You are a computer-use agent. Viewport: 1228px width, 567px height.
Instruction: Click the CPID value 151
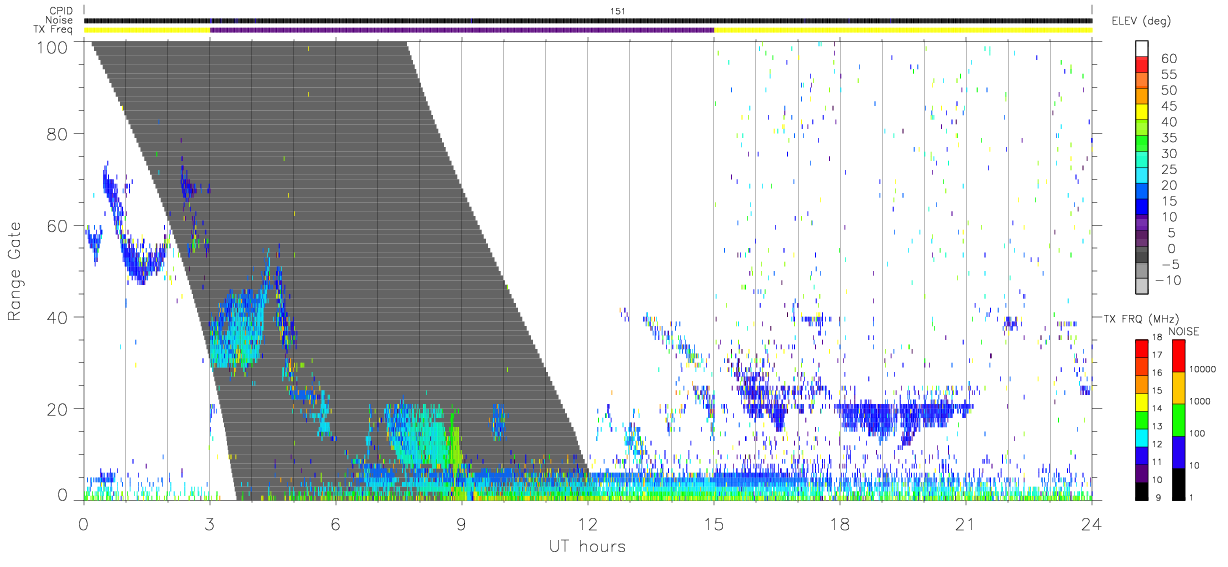click(x=617, y=11)
